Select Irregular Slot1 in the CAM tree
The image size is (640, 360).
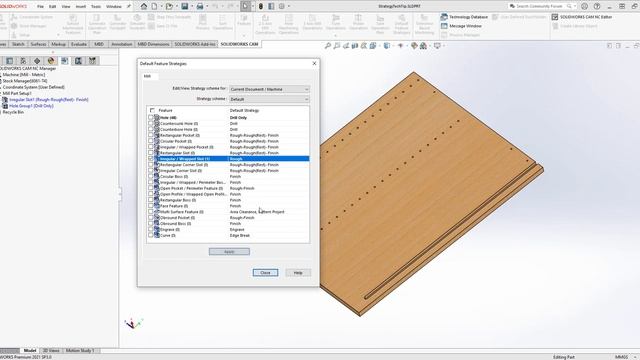(x=49, y=100)
